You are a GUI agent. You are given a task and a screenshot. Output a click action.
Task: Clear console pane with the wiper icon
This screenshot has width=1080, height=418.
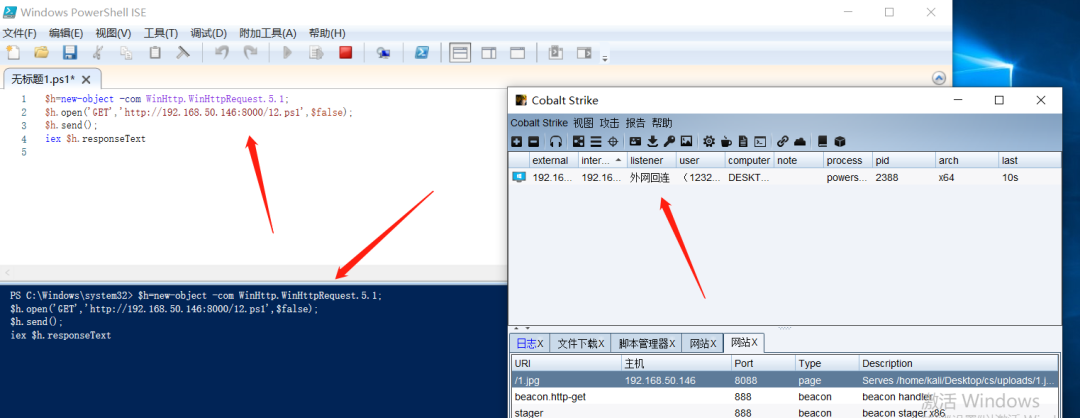[x=183, y=52]
